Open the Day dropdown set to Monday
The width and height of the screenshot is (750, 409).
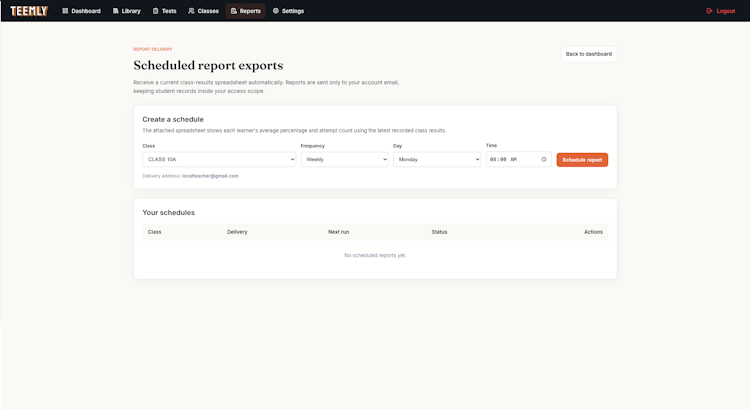coord(437,159)
